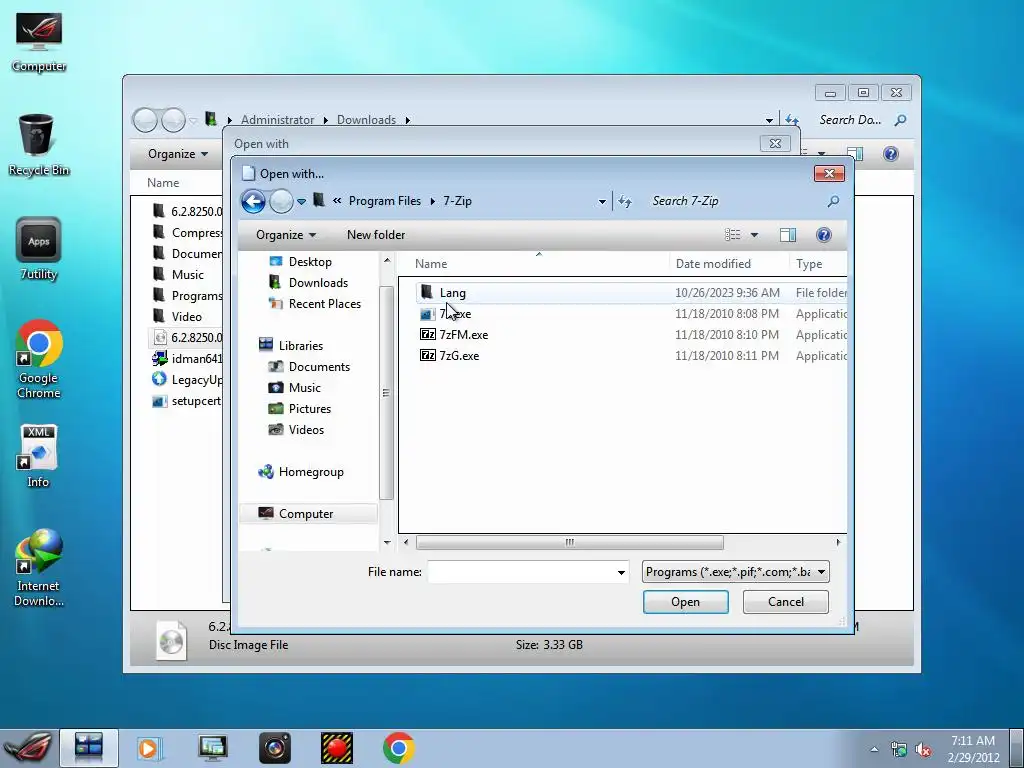Click the Open button
This screenshot has height=768, width=1024.
click(686, 602)
